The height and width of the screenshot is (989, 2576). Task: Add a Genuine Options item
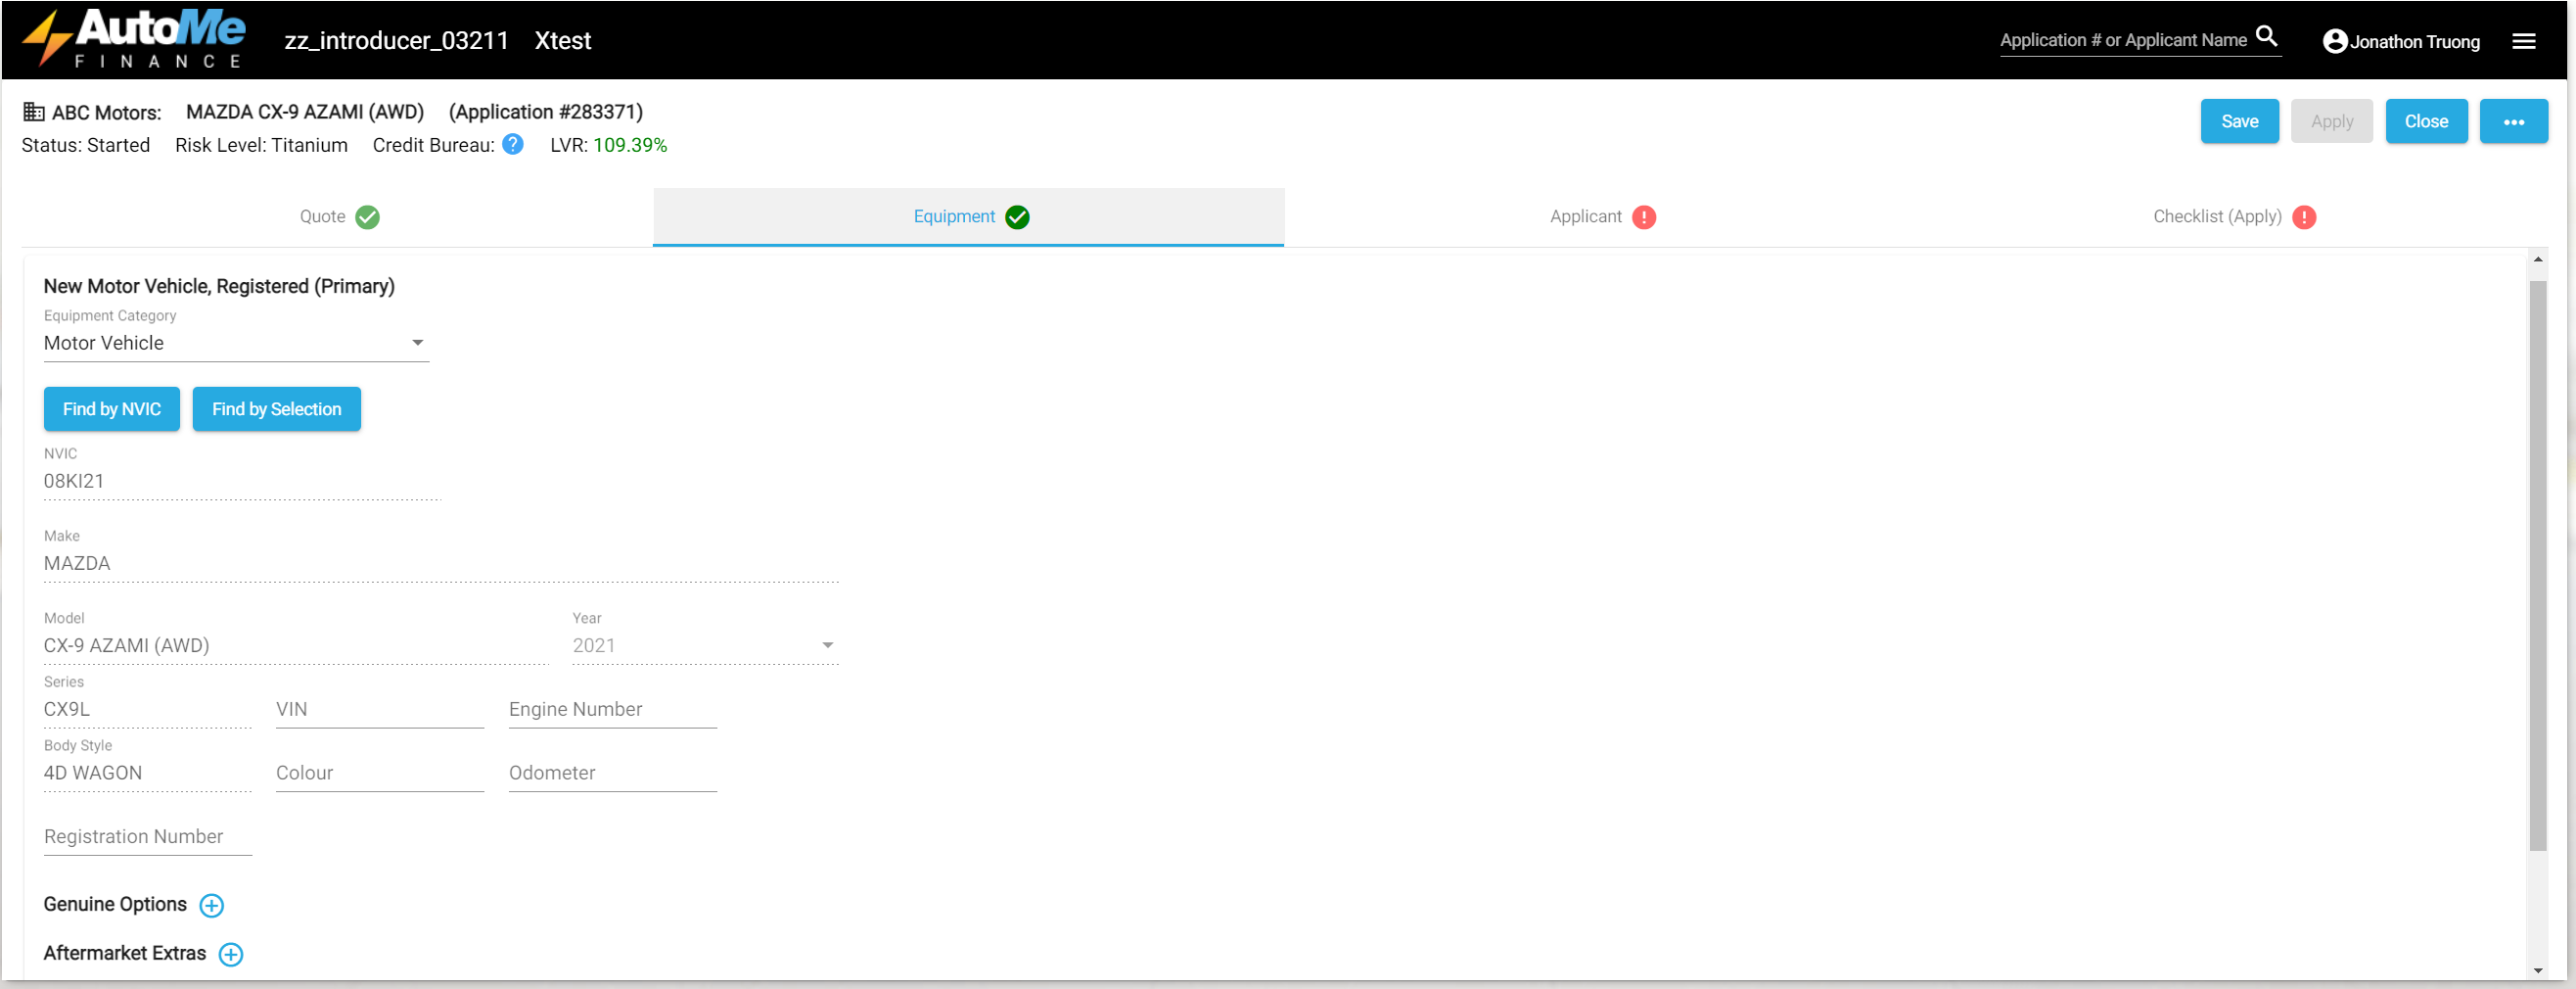pyautogui.click(x=211, y=906)
